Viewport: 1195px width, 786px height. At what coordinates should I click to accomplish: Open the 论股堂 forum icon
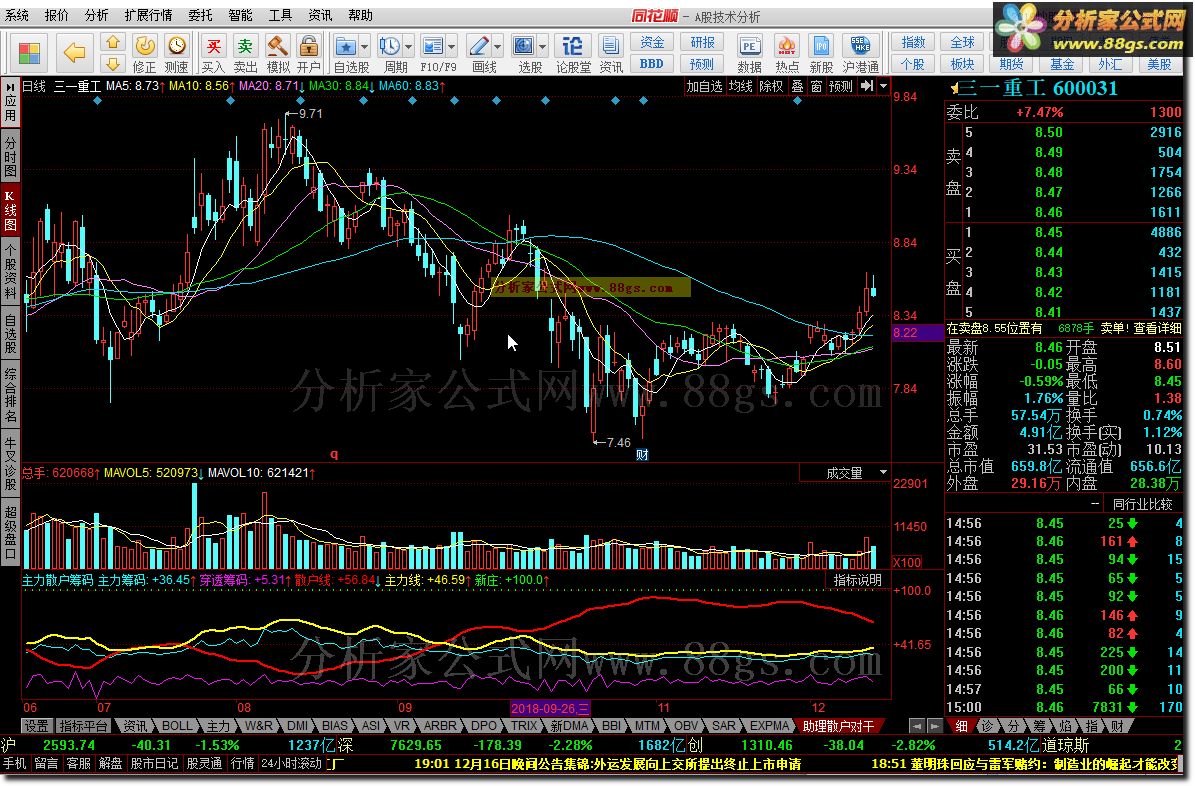pos(573,54)
